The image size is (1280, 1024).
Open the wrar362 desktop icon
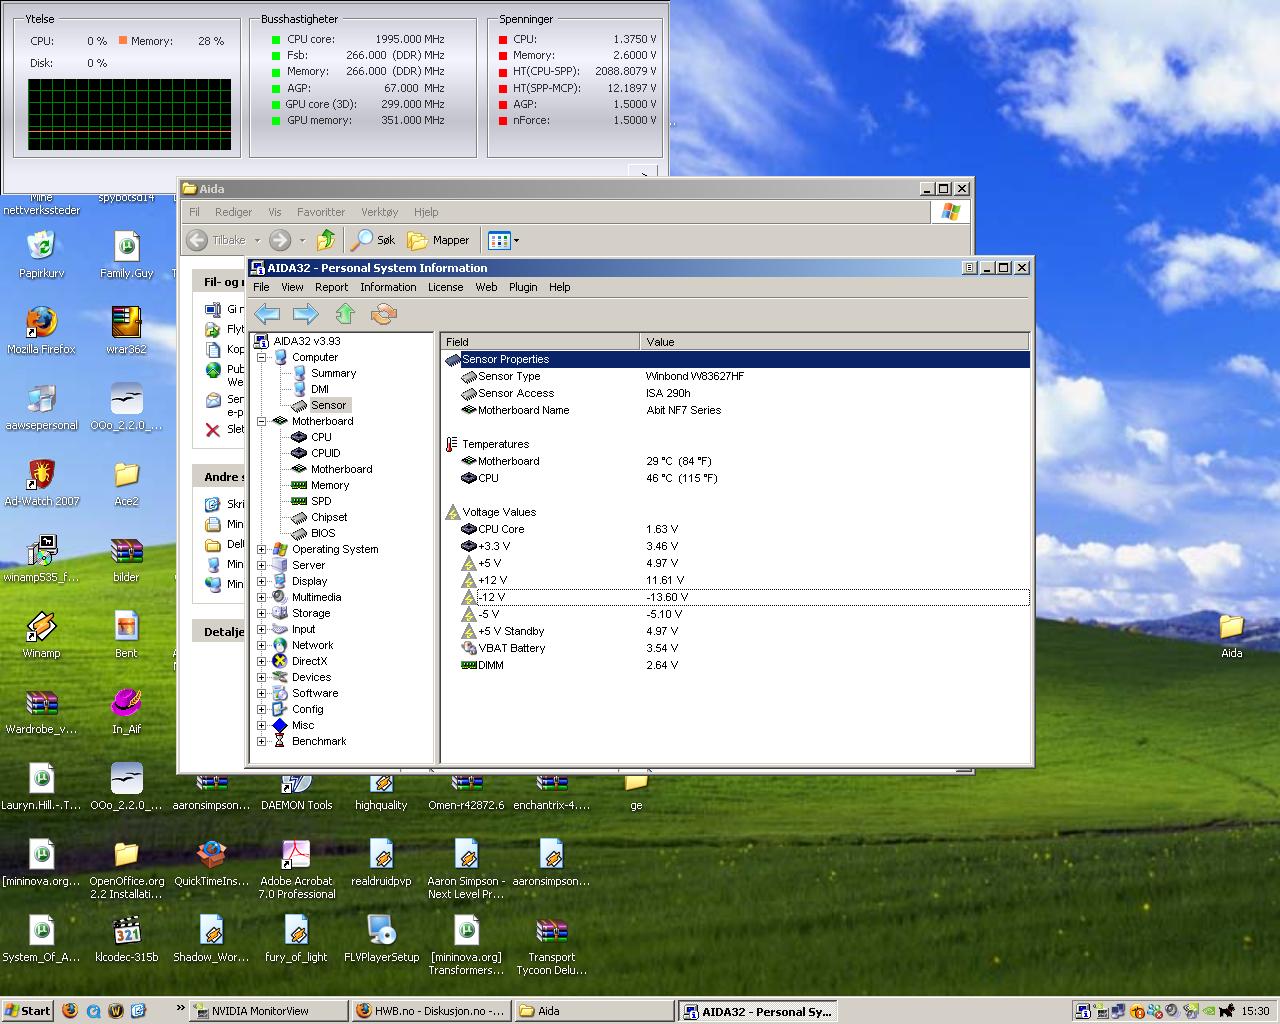[x=126, y=330]
